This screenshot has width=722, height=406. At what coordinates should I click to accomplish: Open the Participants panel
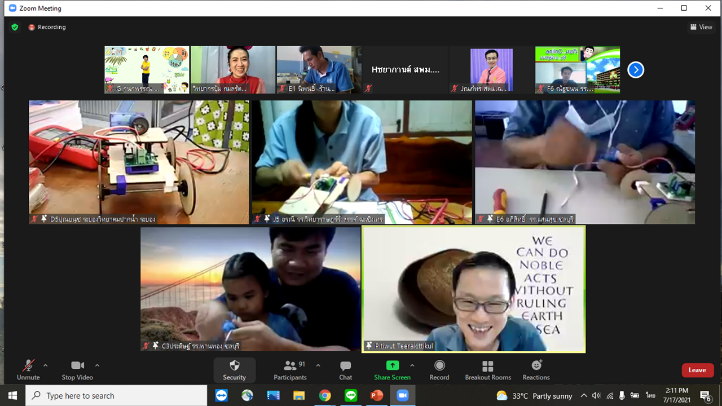coord(289,368)
